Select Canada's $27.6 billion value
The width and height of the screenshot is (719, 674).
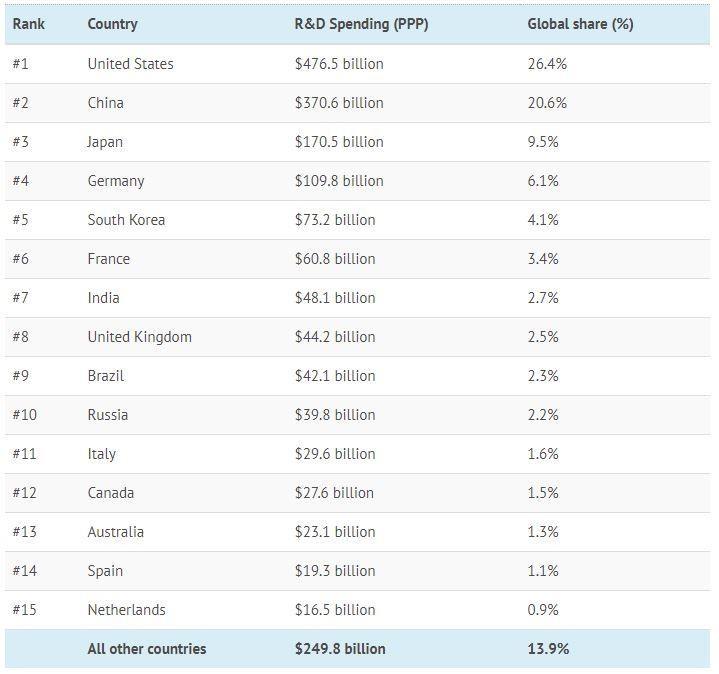[x=334, y=493]
